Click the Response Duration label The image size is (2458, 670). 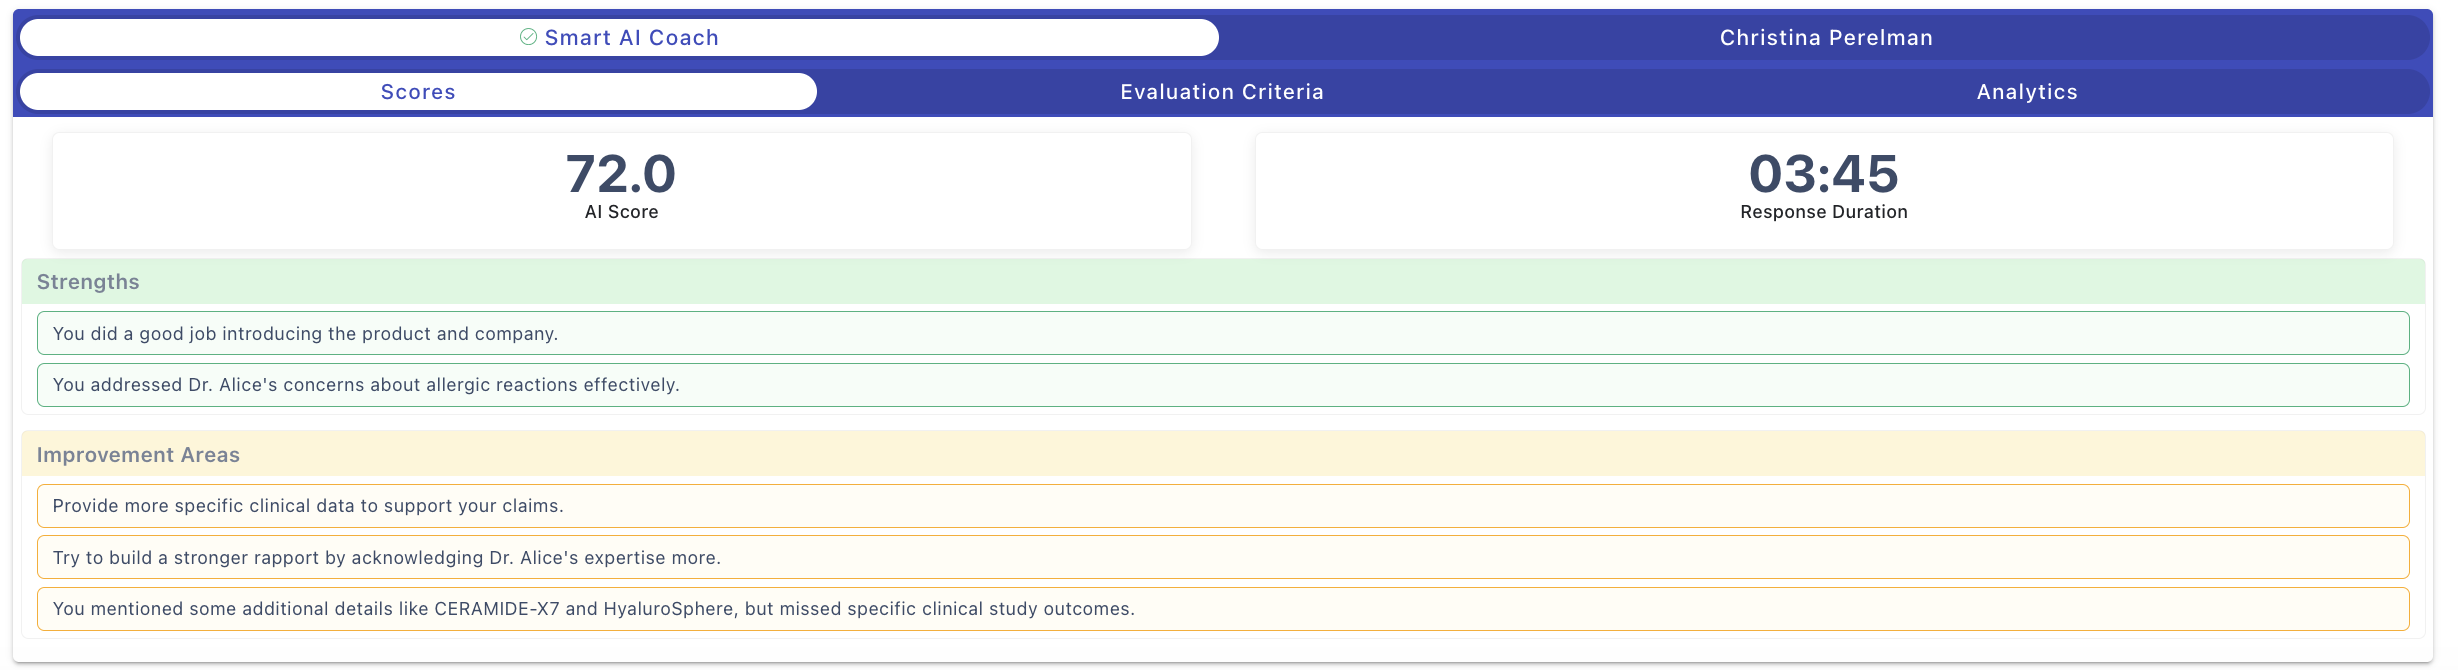[1823, 212]
